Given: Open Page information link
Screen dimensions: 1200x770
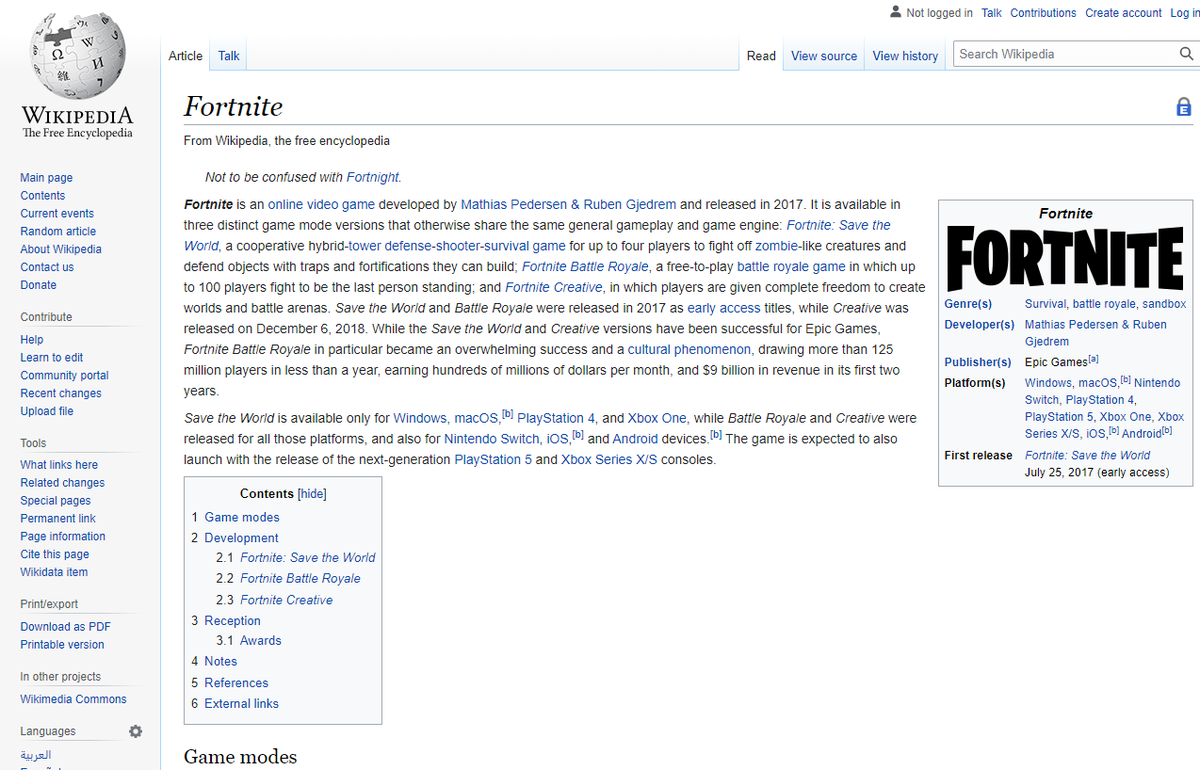Looking at the screenshot, I should click(x=63, y=537).
